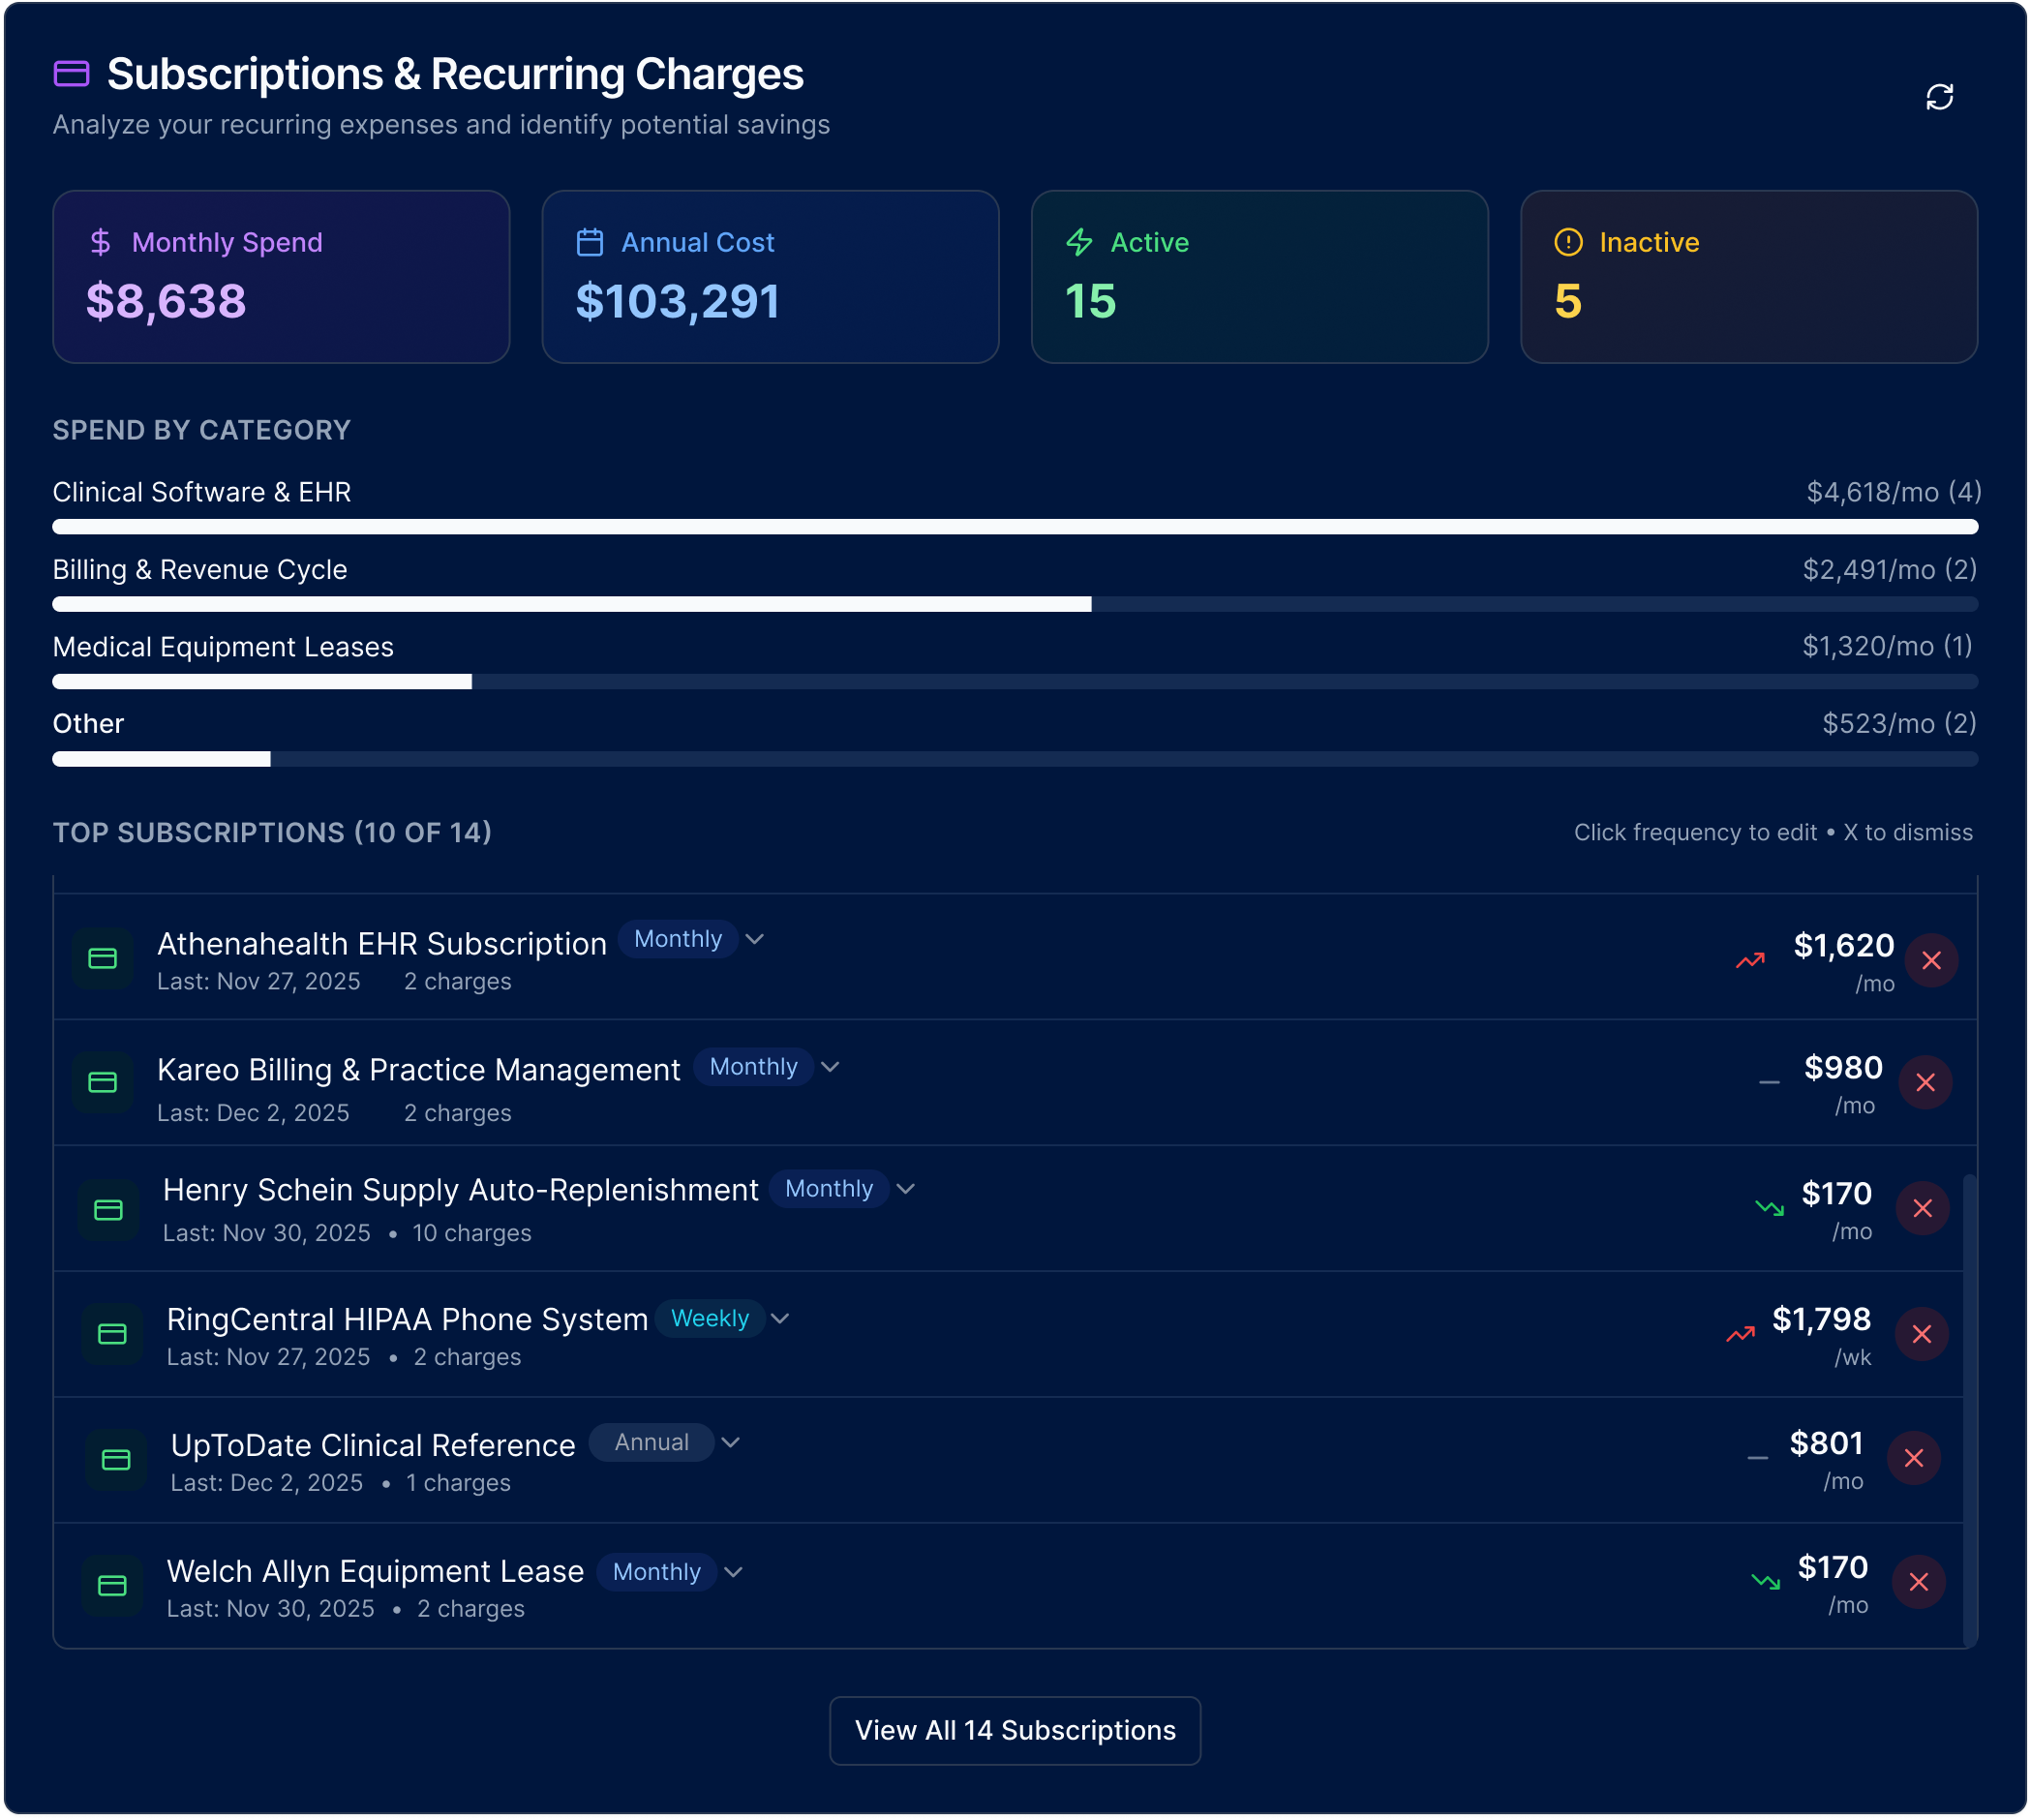Screen dimensions: 2031x1820
Task: Edit UpToDate Annual frequency selector
Action: (652, 1442)
